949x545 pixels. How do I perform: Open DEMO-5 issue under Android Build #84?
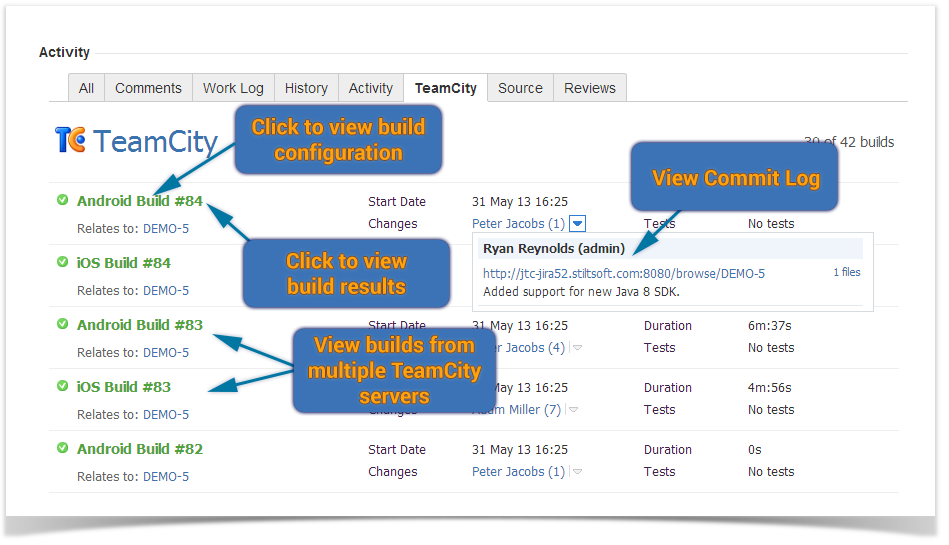pyautogui.click(x=166, y=229)
